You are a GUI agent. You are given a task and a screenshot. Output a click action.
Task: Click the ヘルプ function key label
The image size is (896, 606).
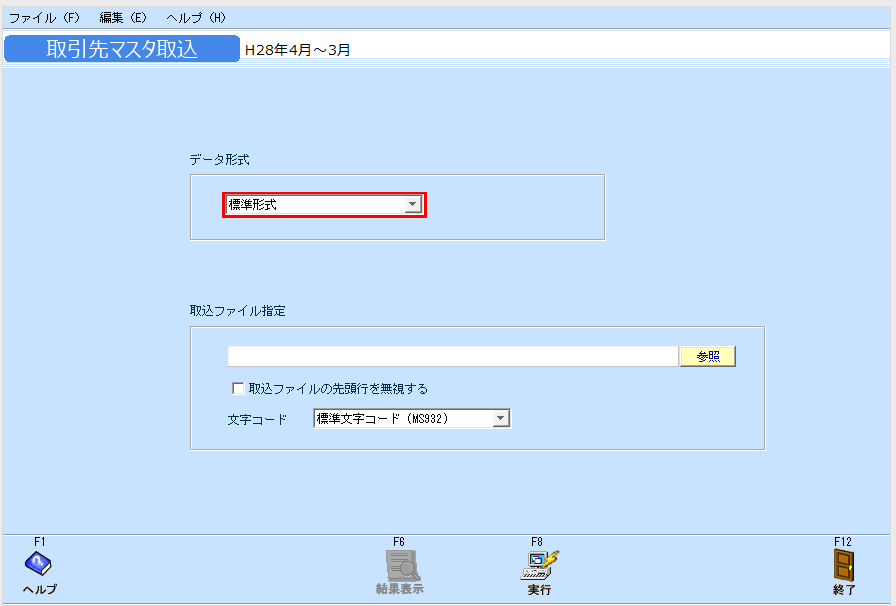point(38,590)
